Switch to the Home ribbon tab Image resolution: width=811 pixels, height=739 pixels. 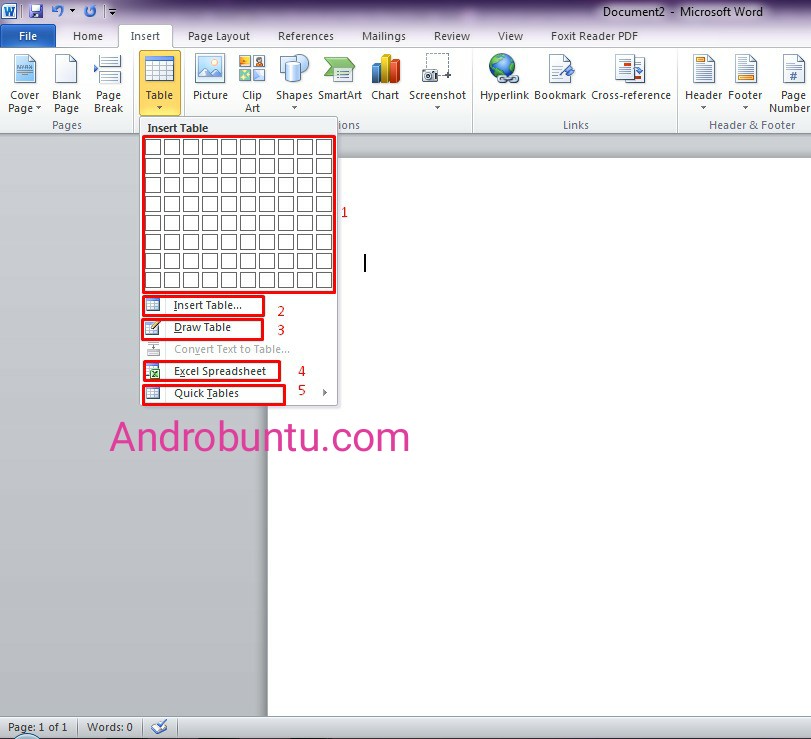(x=87, y=35)
